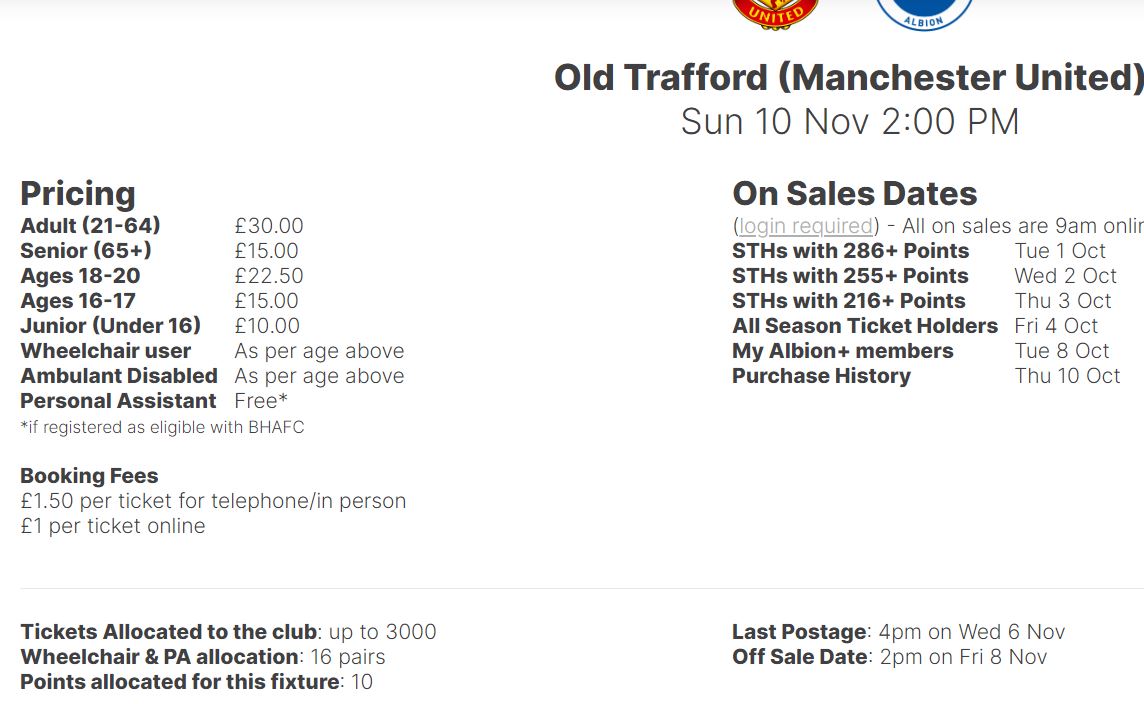This screenshot has height=704, width=1144.
Task: Click the Purchase History label
Action: (822, 376)
